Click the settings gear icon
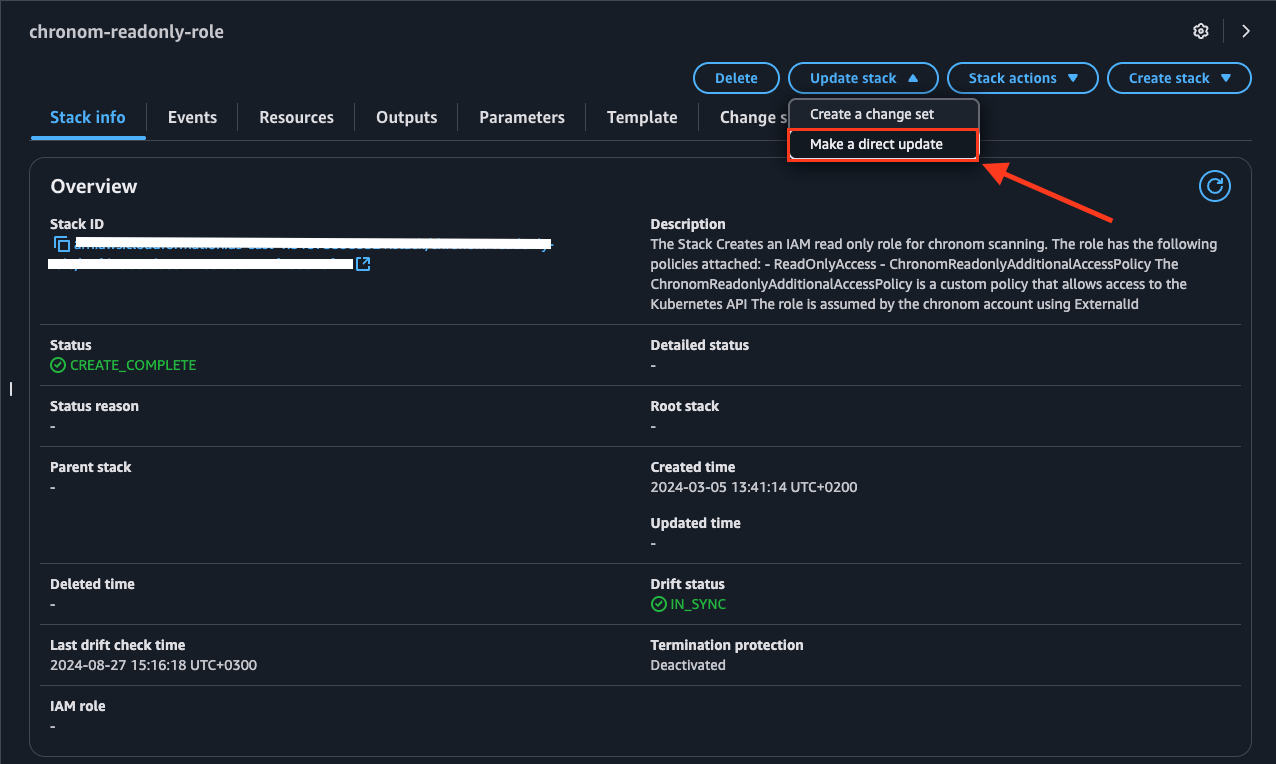 pyautogui.click(x=1201, y=31)
